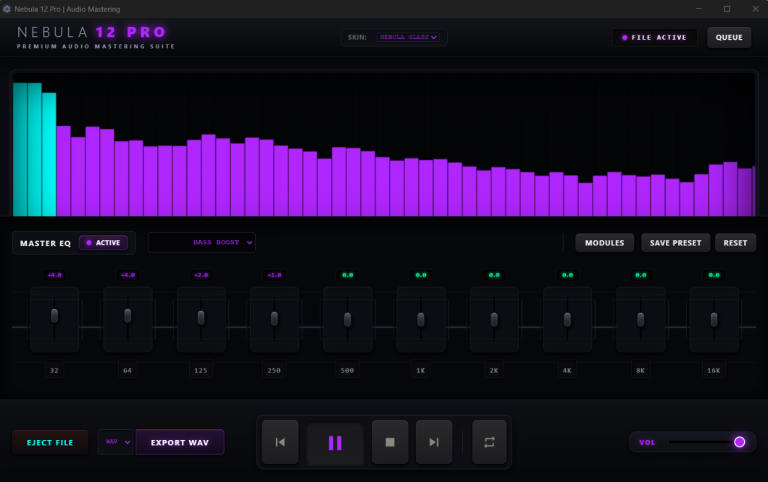Open the Skin selector dropdown
The width and height of the screenshot is (768, 482).
(408, 37)
